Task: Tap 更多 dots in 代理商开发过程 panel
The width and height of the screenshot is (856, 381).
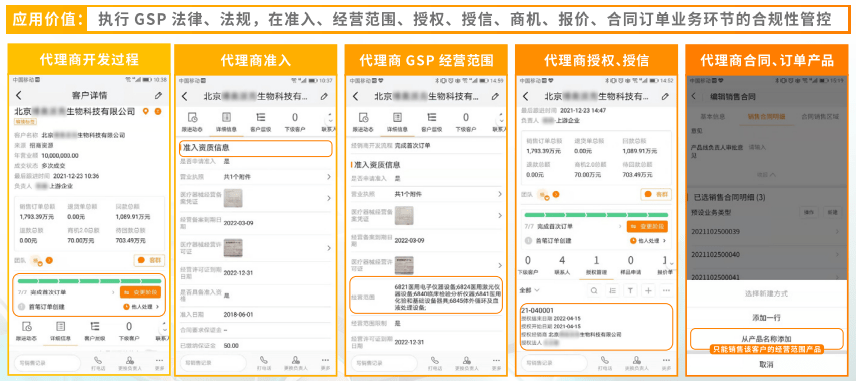Action: (159, 363)
